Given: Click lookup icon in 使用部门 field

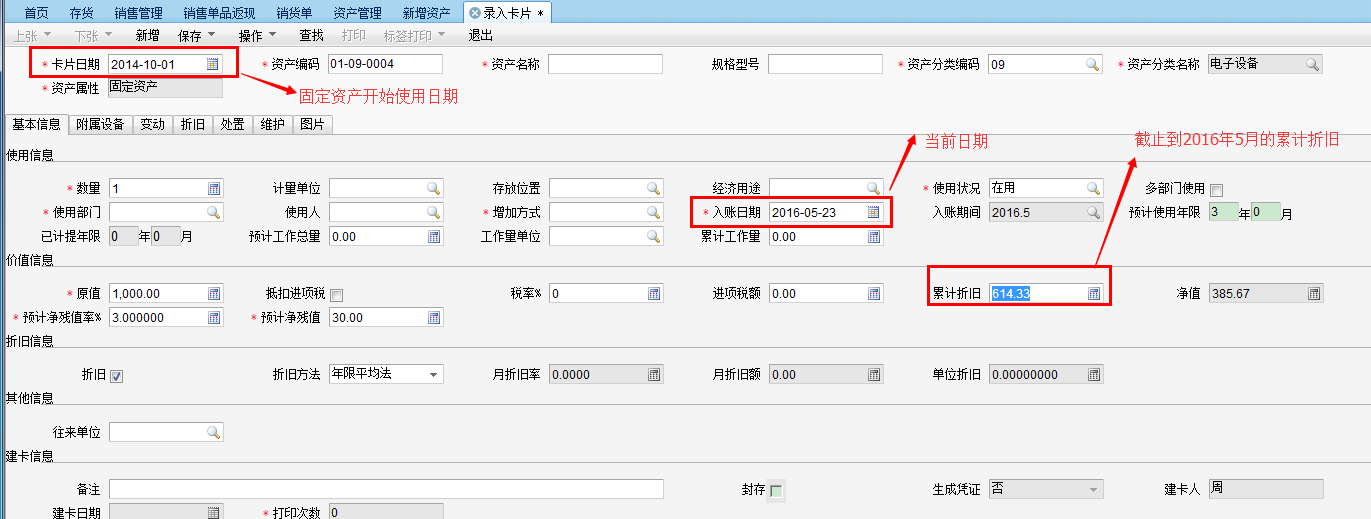Looking at the screenshot, I should tap(214, 212).
